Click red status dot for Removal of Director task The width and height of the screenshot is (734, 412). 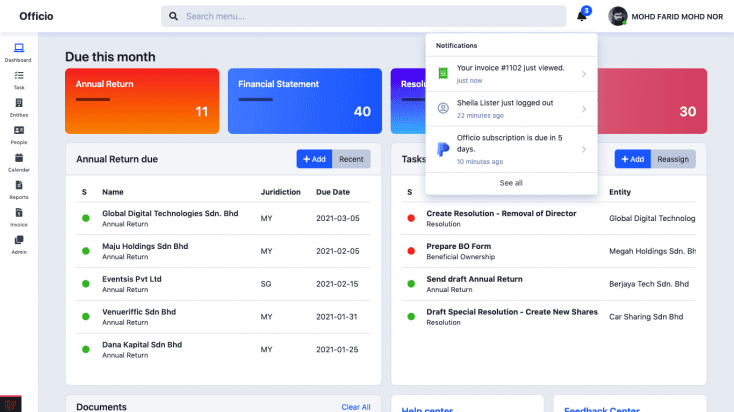411,218
